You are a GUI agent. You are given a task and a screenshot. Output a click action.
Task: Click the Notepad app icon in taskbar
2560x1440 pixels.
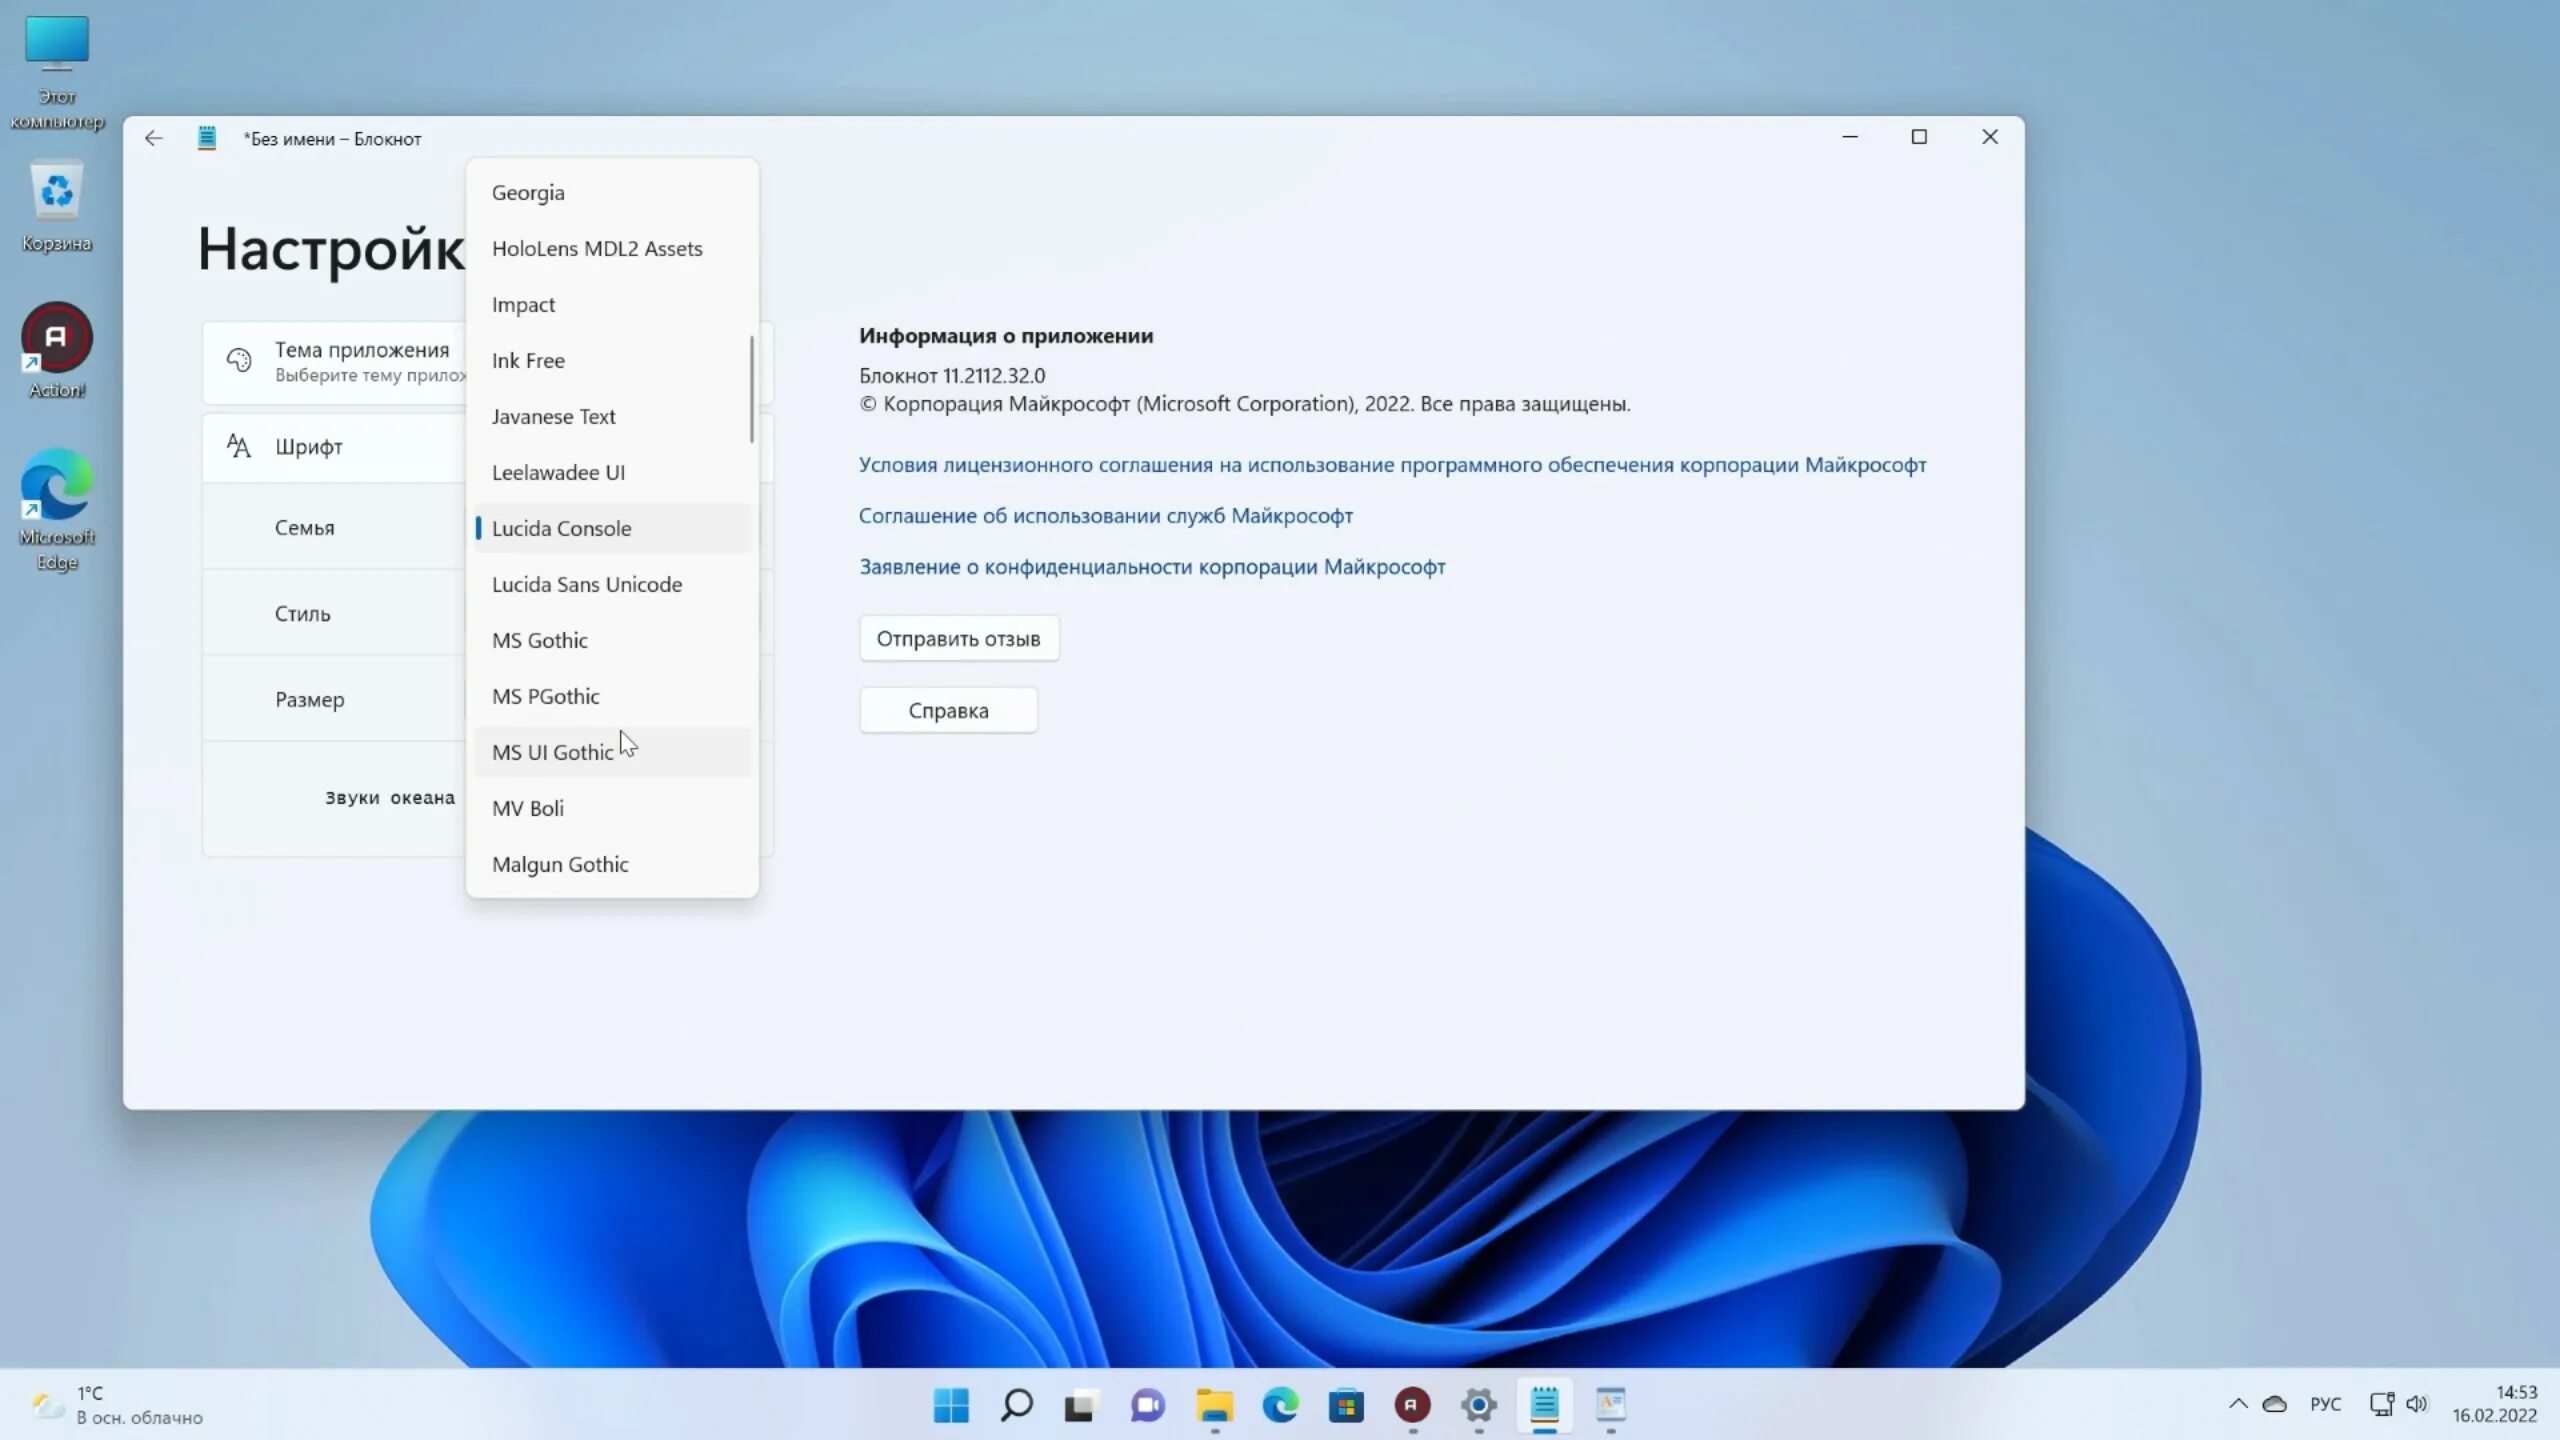1544,1405
